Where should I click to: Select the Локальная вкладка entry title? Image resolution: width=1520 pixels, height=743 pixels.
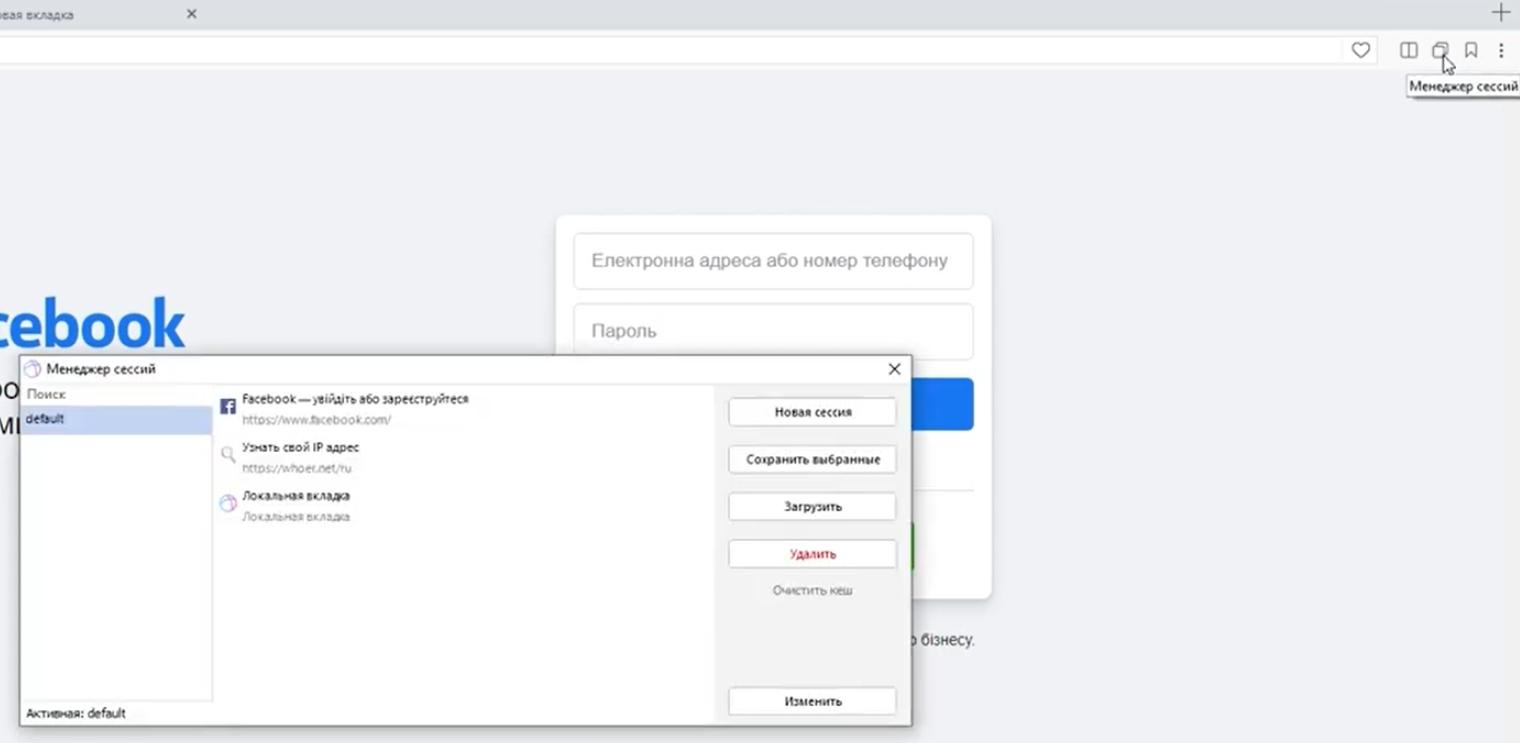[296, 496]
